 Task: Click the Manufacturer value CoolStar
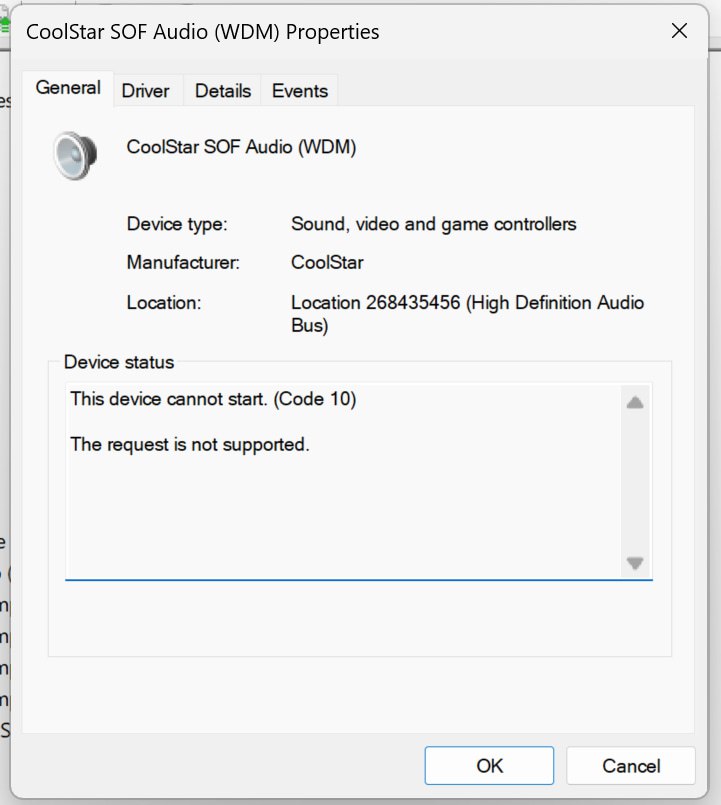pos(327,263)
